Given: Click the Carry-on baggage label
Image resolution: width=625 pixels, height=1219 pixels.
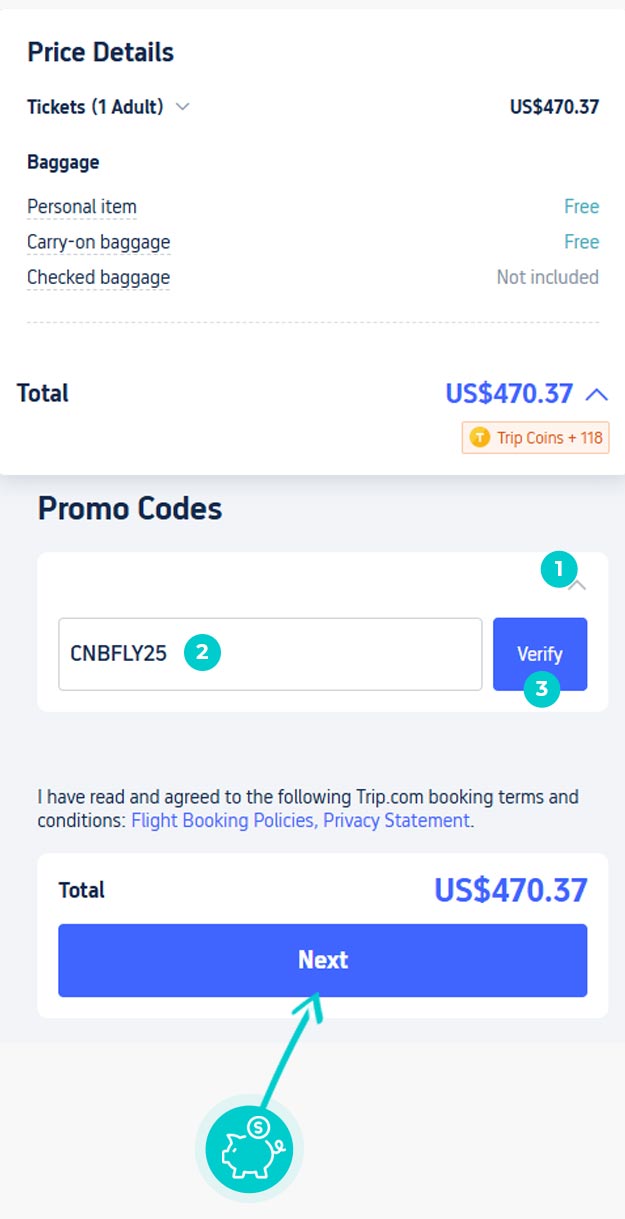Looking at the screenshot, I should click(x=98, y=242).
